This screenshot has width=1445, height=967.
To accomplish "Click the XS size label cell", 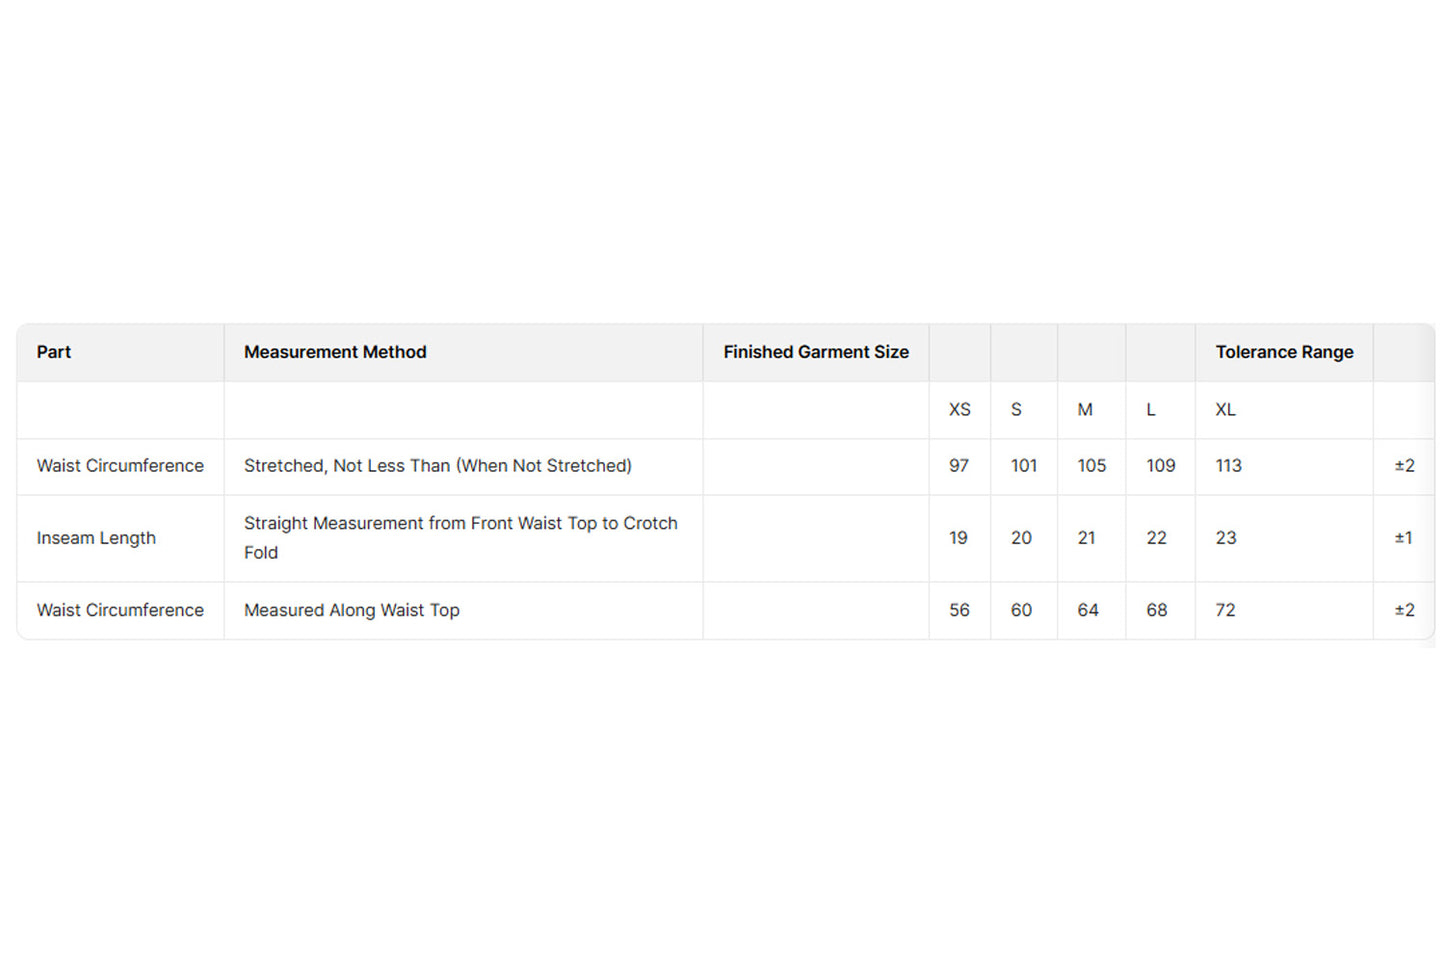I will pyautogui.click(x=959, y=410).
